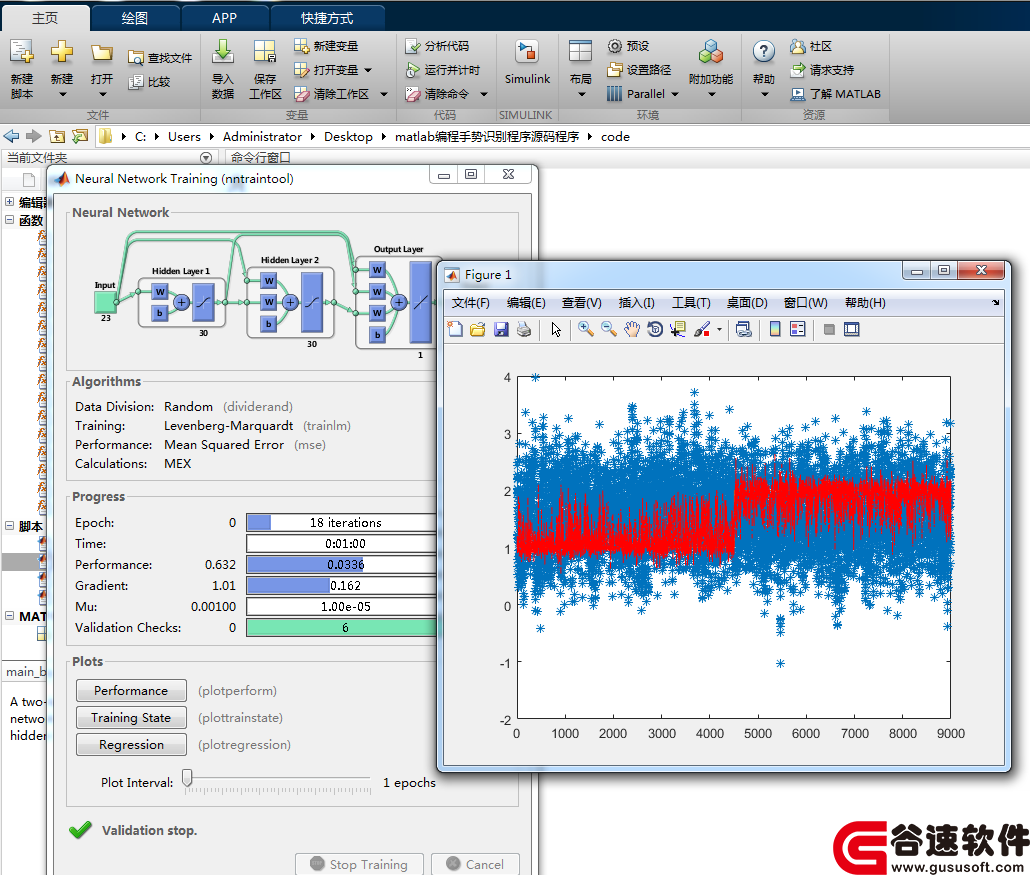Click Desktop in the address path
Image resolution: width=1030 pixels, height=875 pixels.
click(348, 137)
